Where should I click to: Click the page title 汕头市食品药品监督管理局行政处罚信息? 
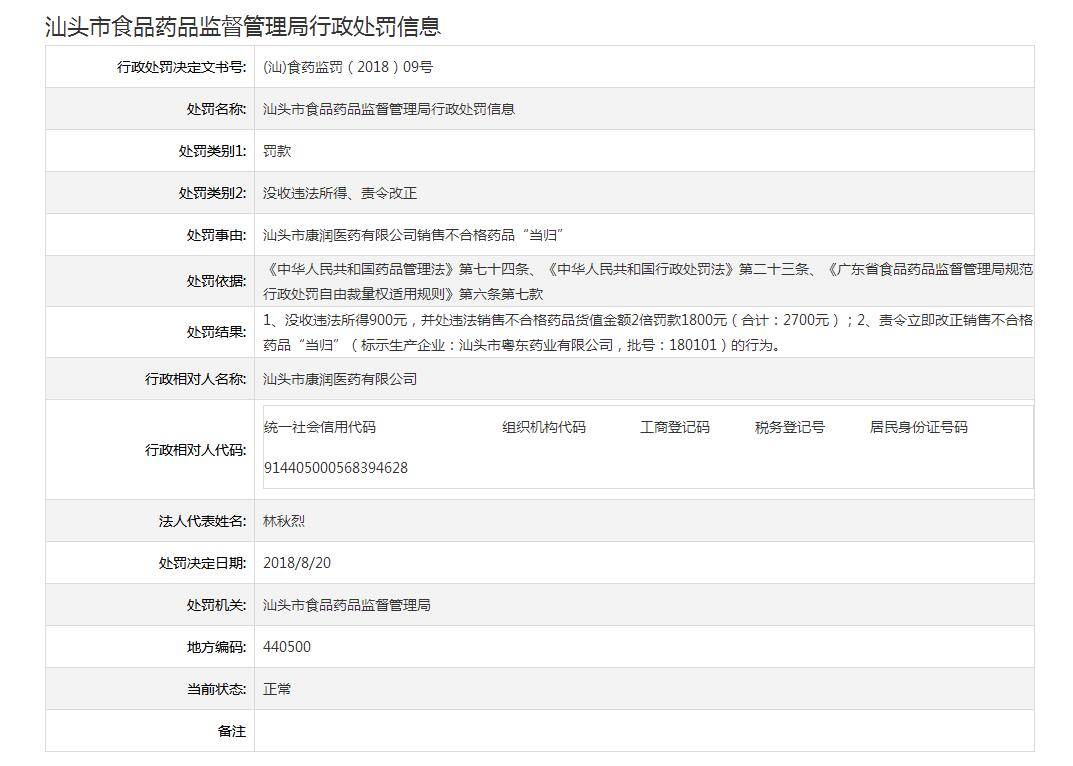click(243, 26)
